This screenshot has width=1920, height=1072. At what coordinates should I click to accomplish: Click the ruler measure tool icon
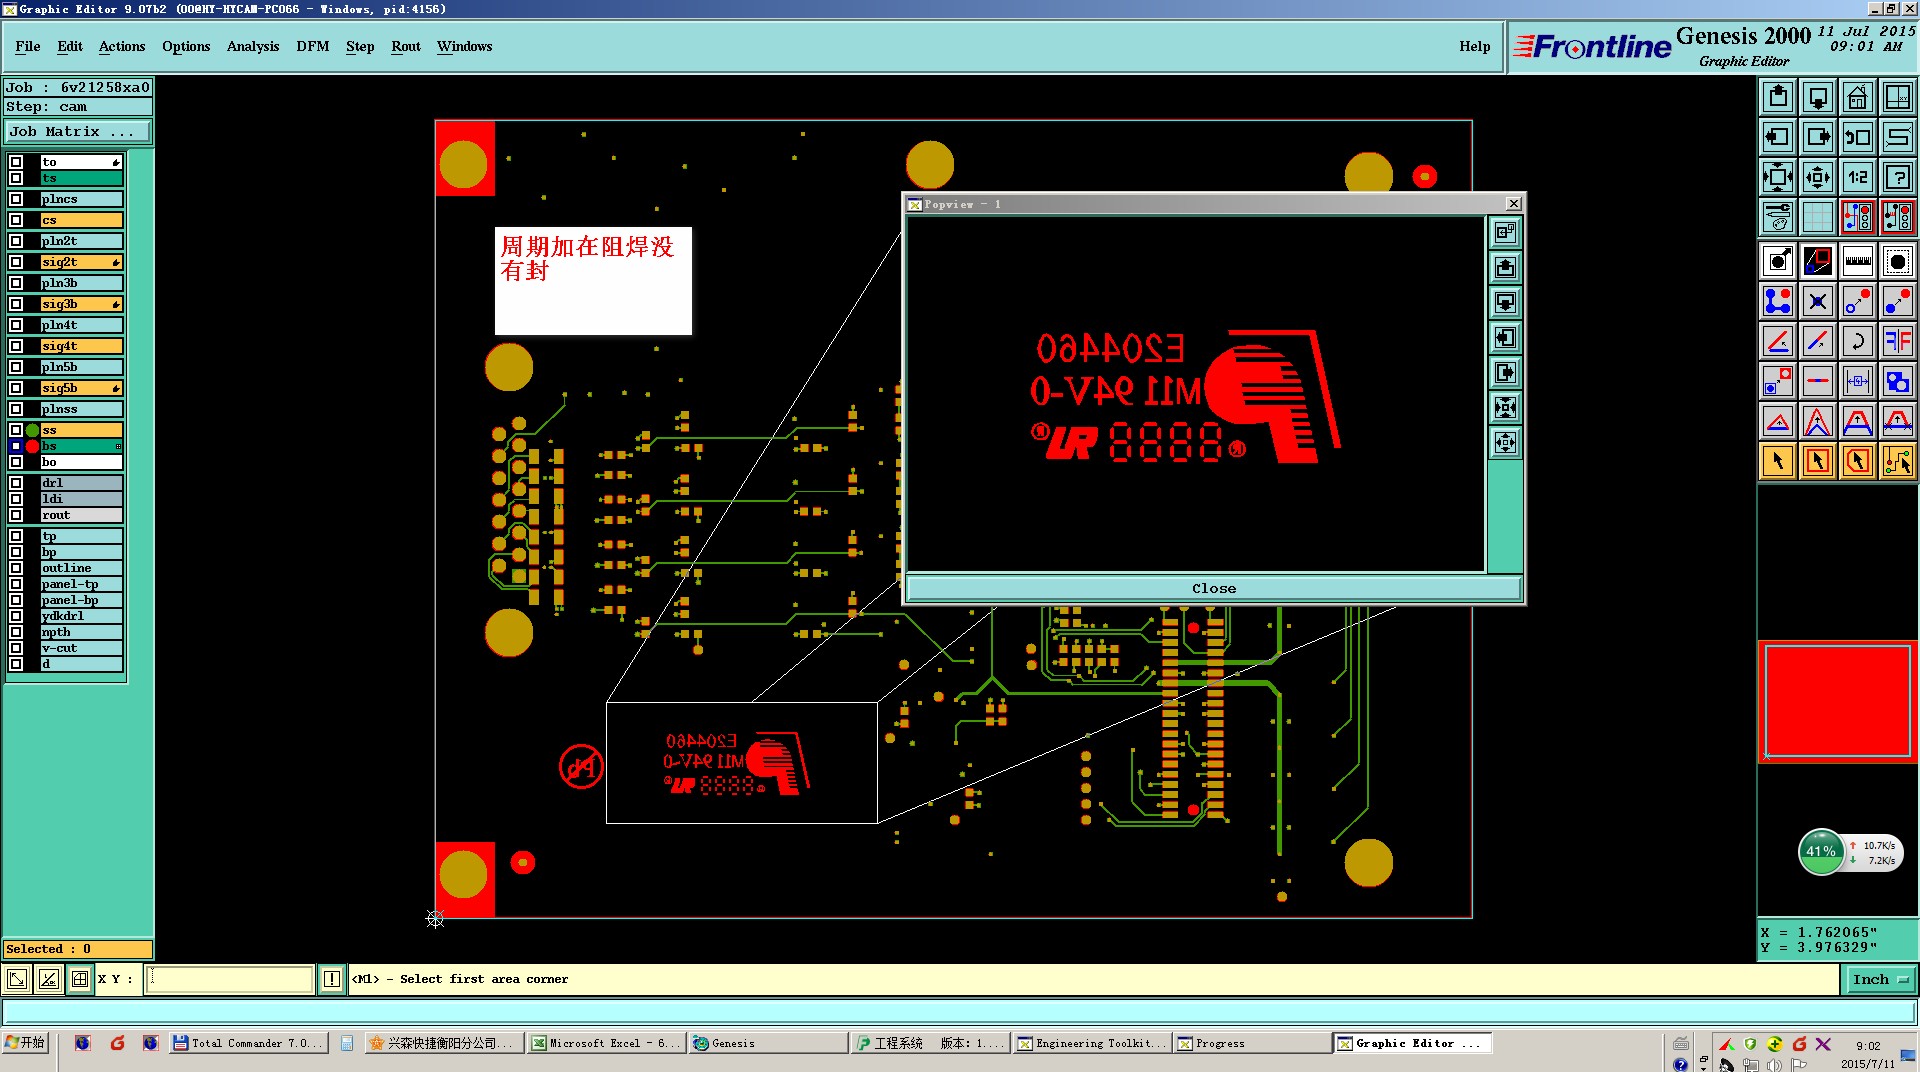[1858, 262]
